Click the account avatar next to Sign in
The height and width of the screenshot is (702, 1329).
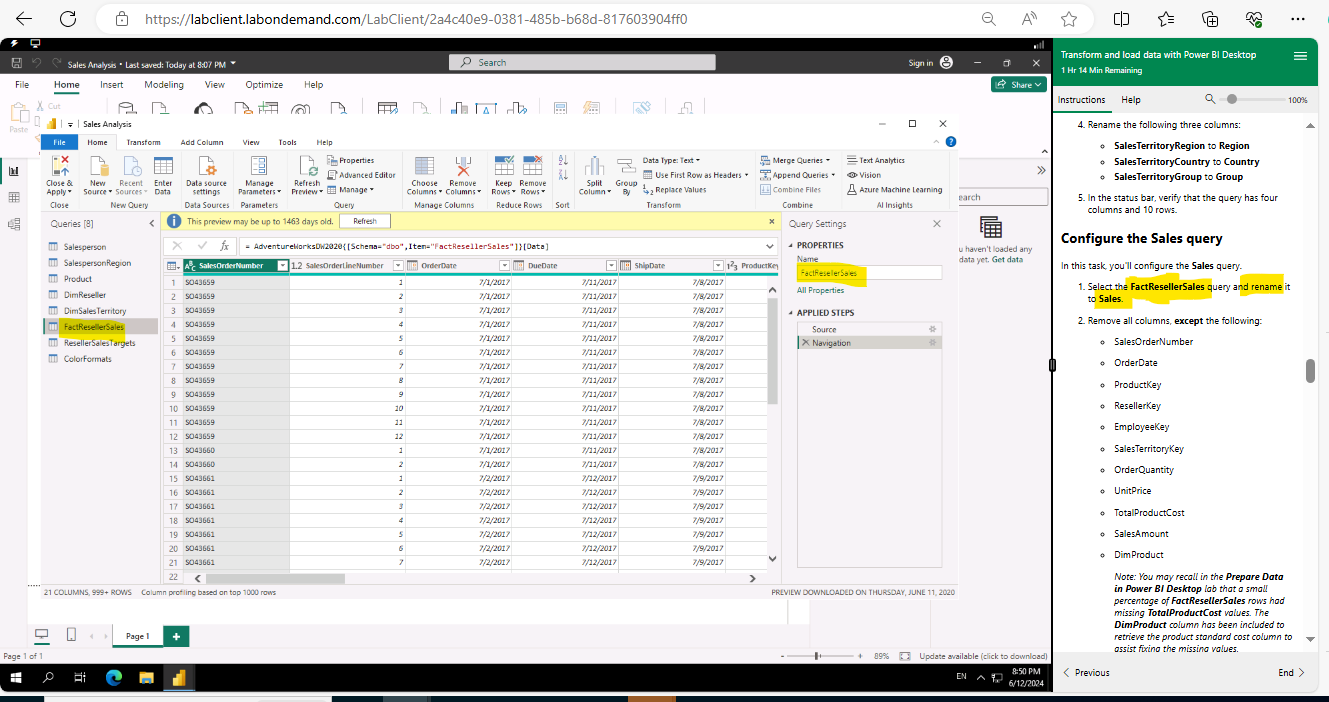(x=946, y=63)
